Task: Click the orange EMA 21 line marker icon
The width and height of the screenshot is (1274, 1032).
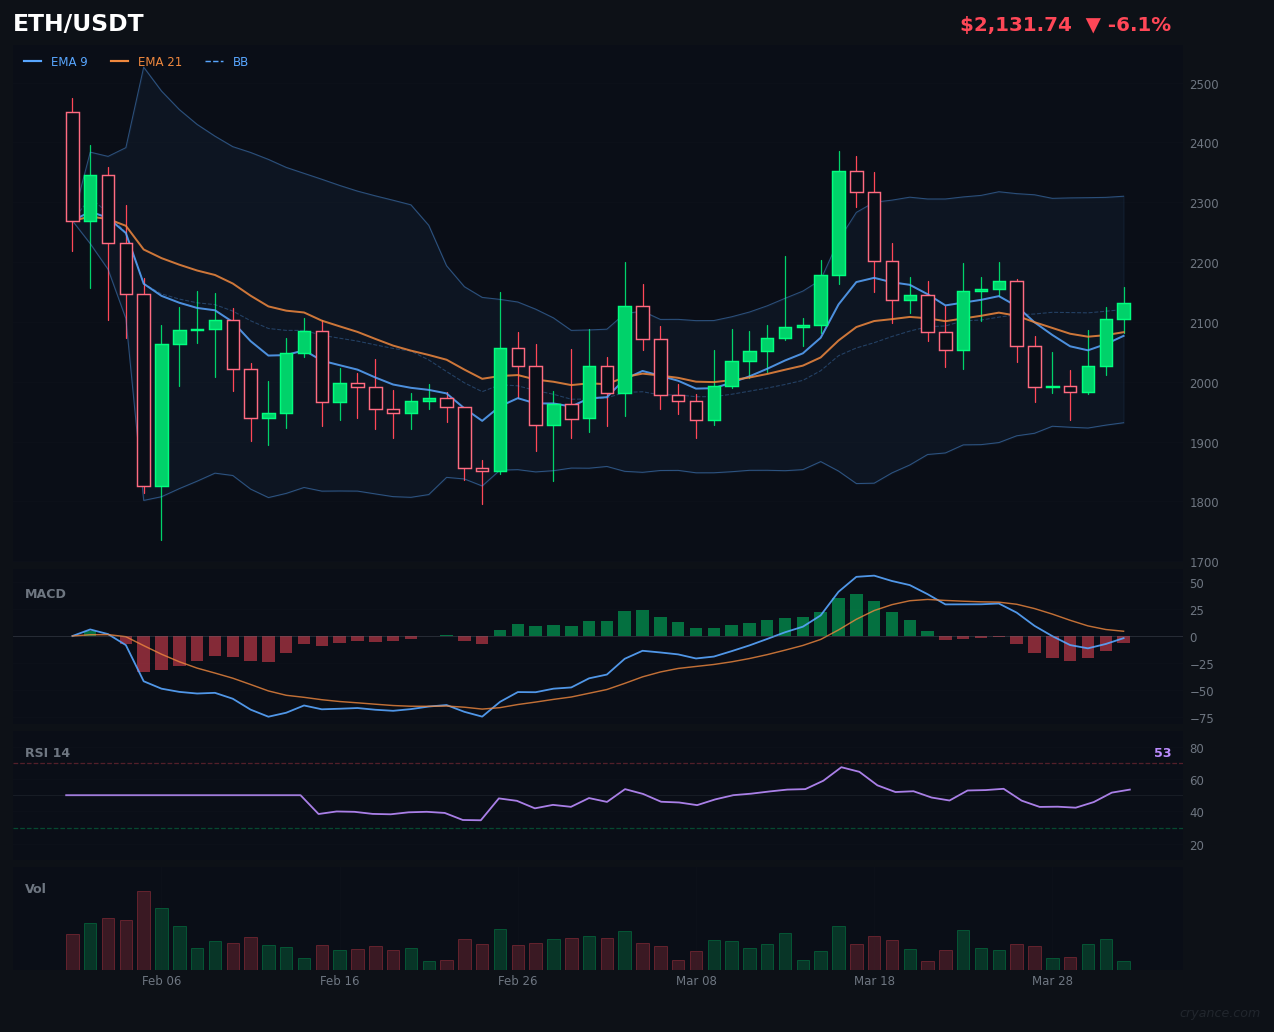Action: pyautogui.click(x=119, y=61)
